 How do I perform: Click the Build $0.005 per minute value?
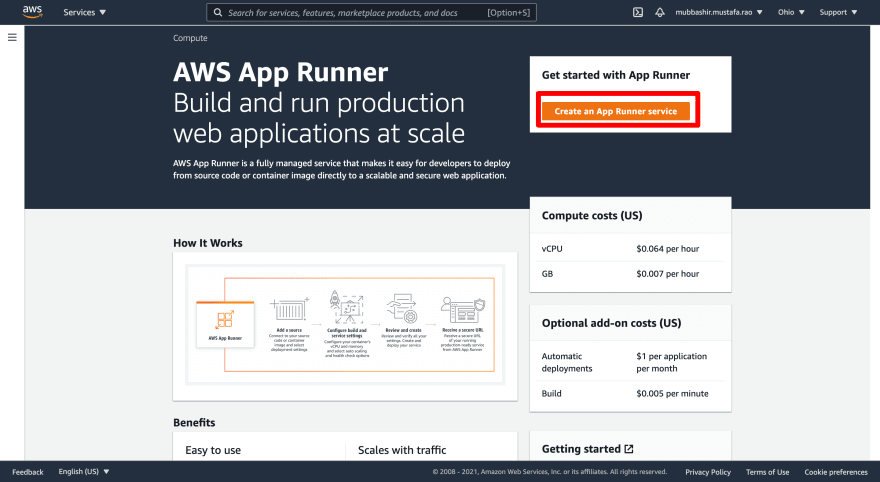672,393
